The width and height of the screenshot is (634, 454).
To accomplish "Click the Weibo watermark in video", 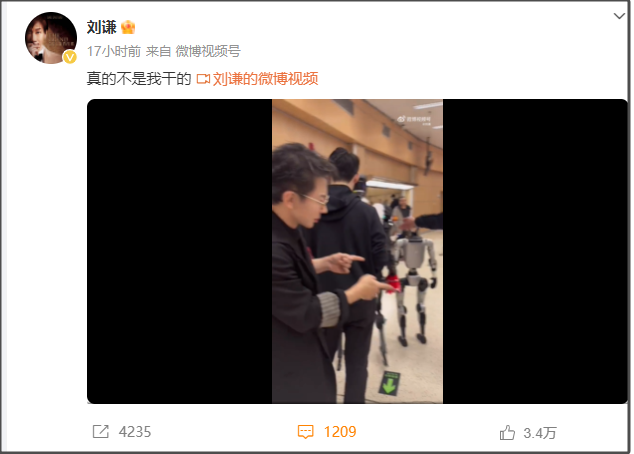I will tap(414, 120).
